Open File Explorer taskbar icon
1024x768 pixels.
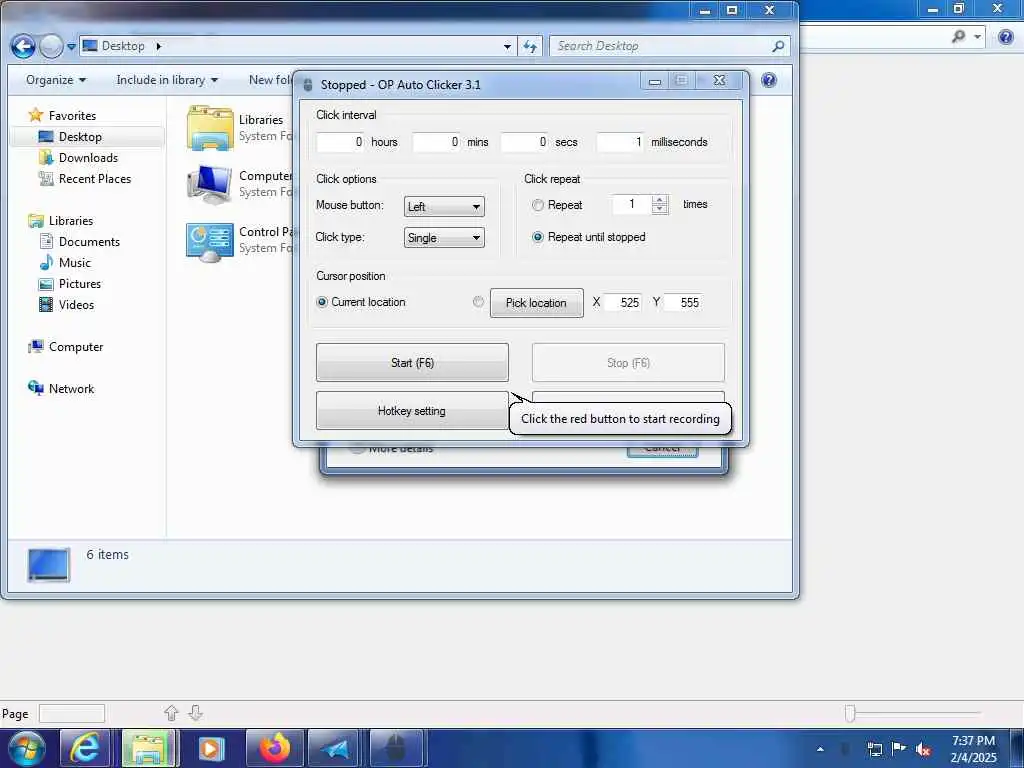[x=148, y=748]
